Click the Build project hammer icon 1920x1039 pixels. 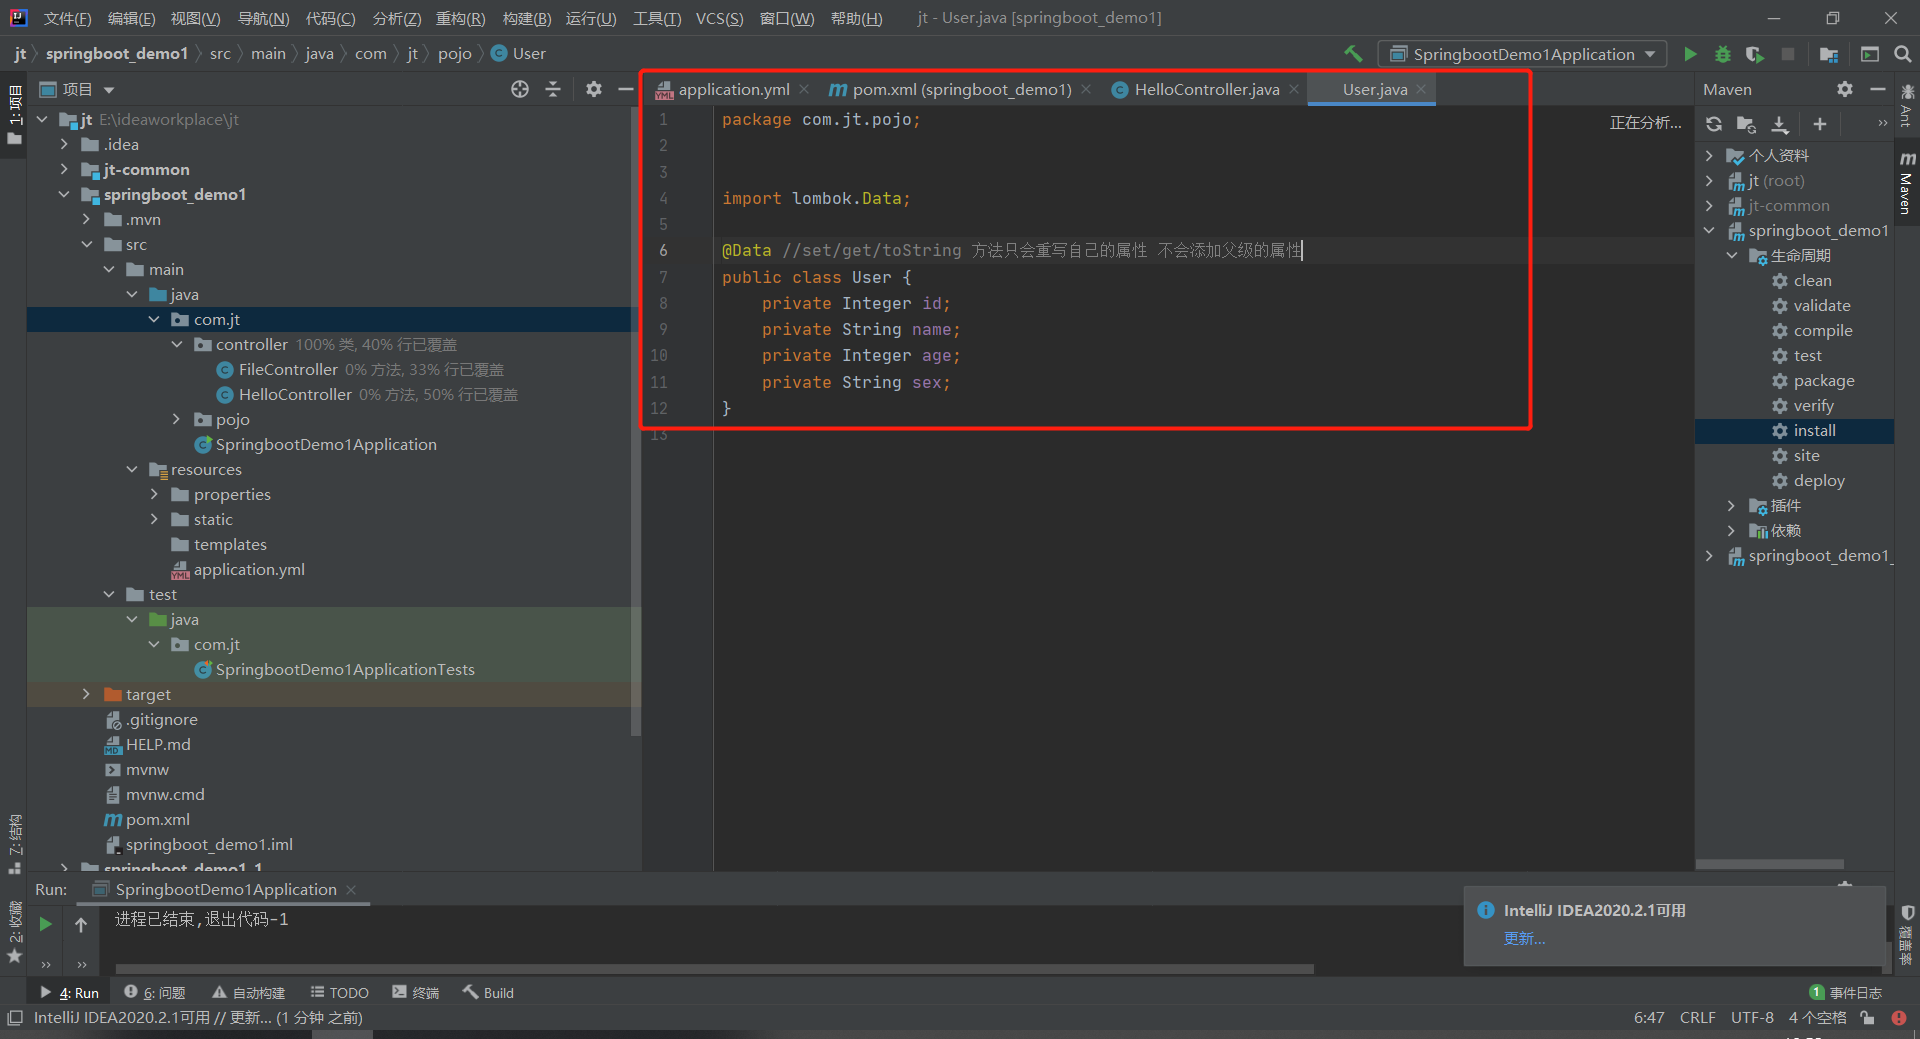click(1353, 54)
